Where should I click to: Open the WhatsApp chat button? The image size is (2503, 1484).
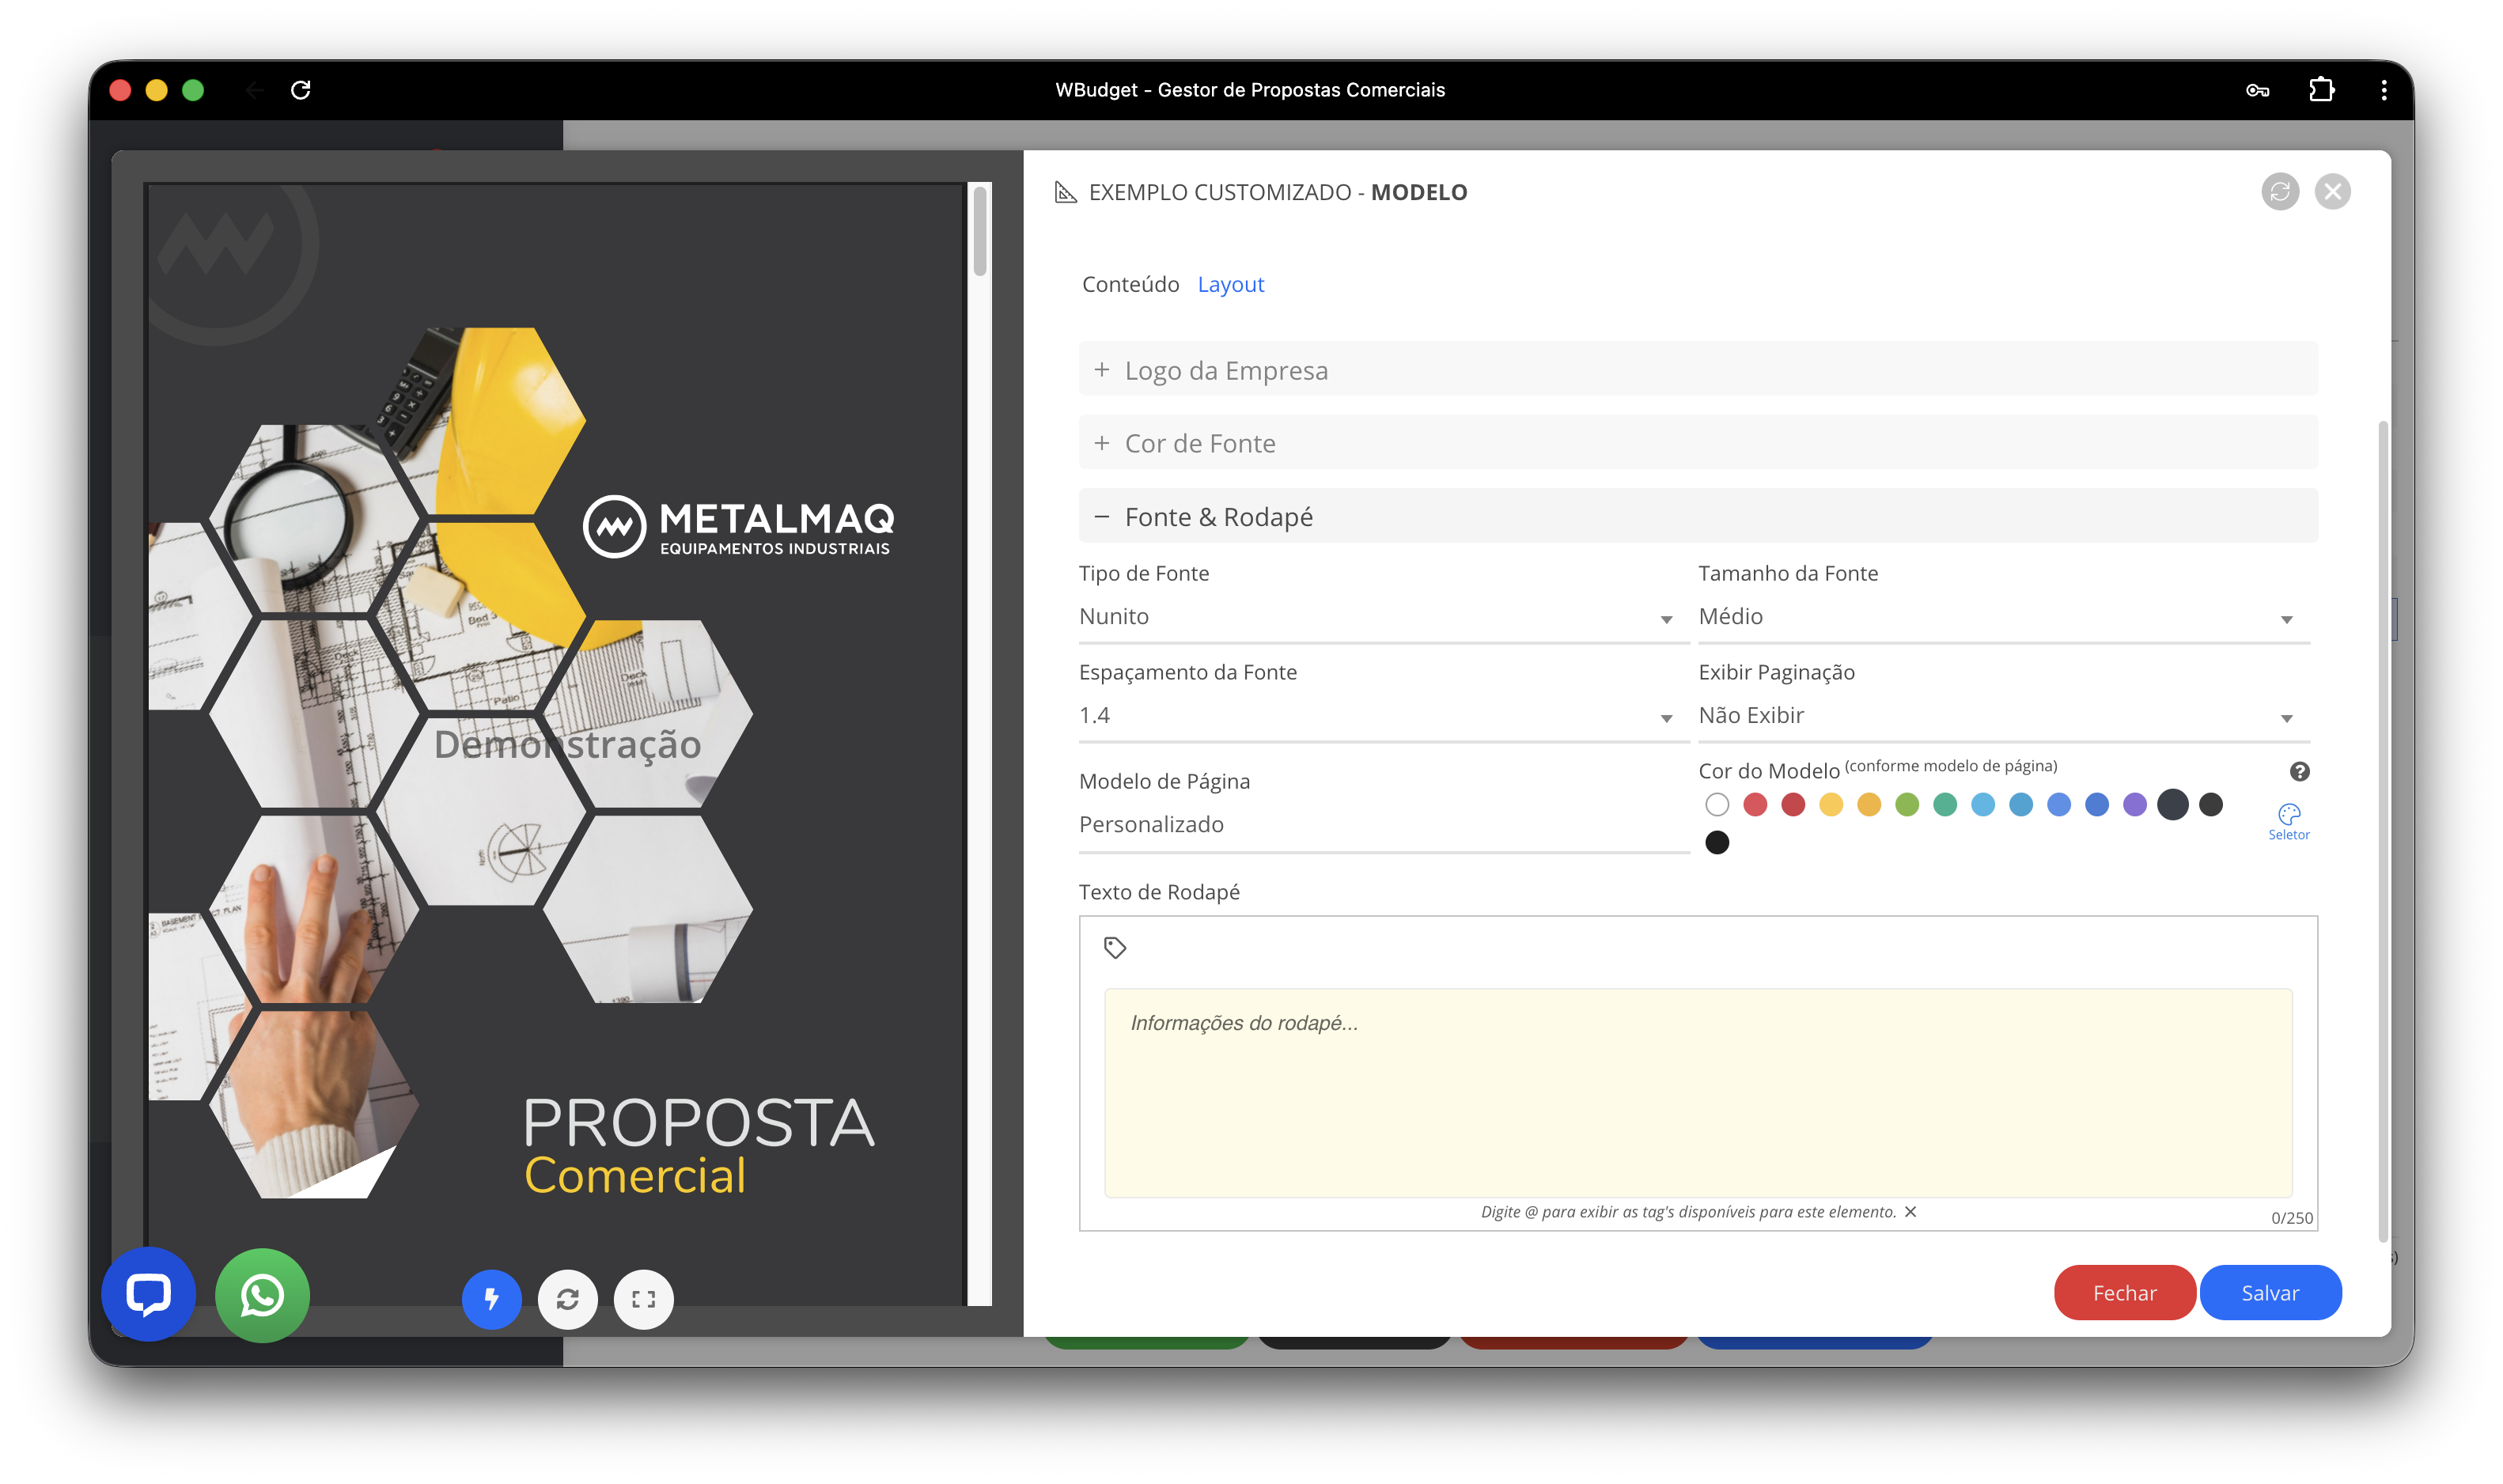tap(262, 1295)
